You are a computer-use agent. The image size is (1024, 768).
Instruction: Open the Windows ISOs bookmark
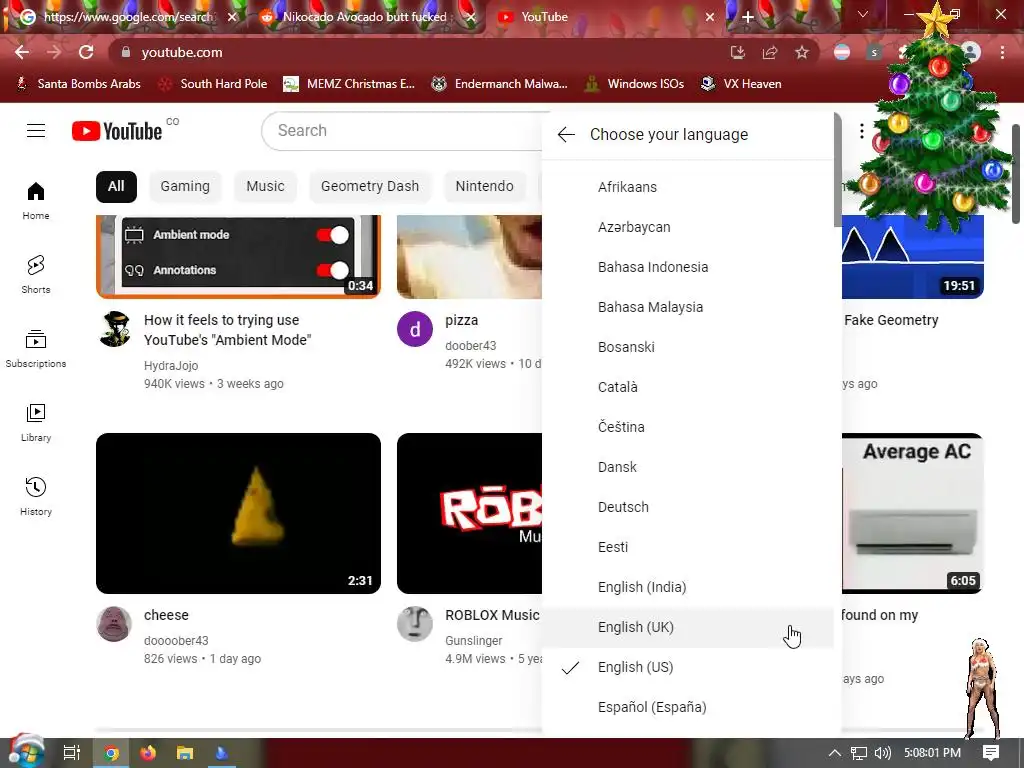click(634, 84)
